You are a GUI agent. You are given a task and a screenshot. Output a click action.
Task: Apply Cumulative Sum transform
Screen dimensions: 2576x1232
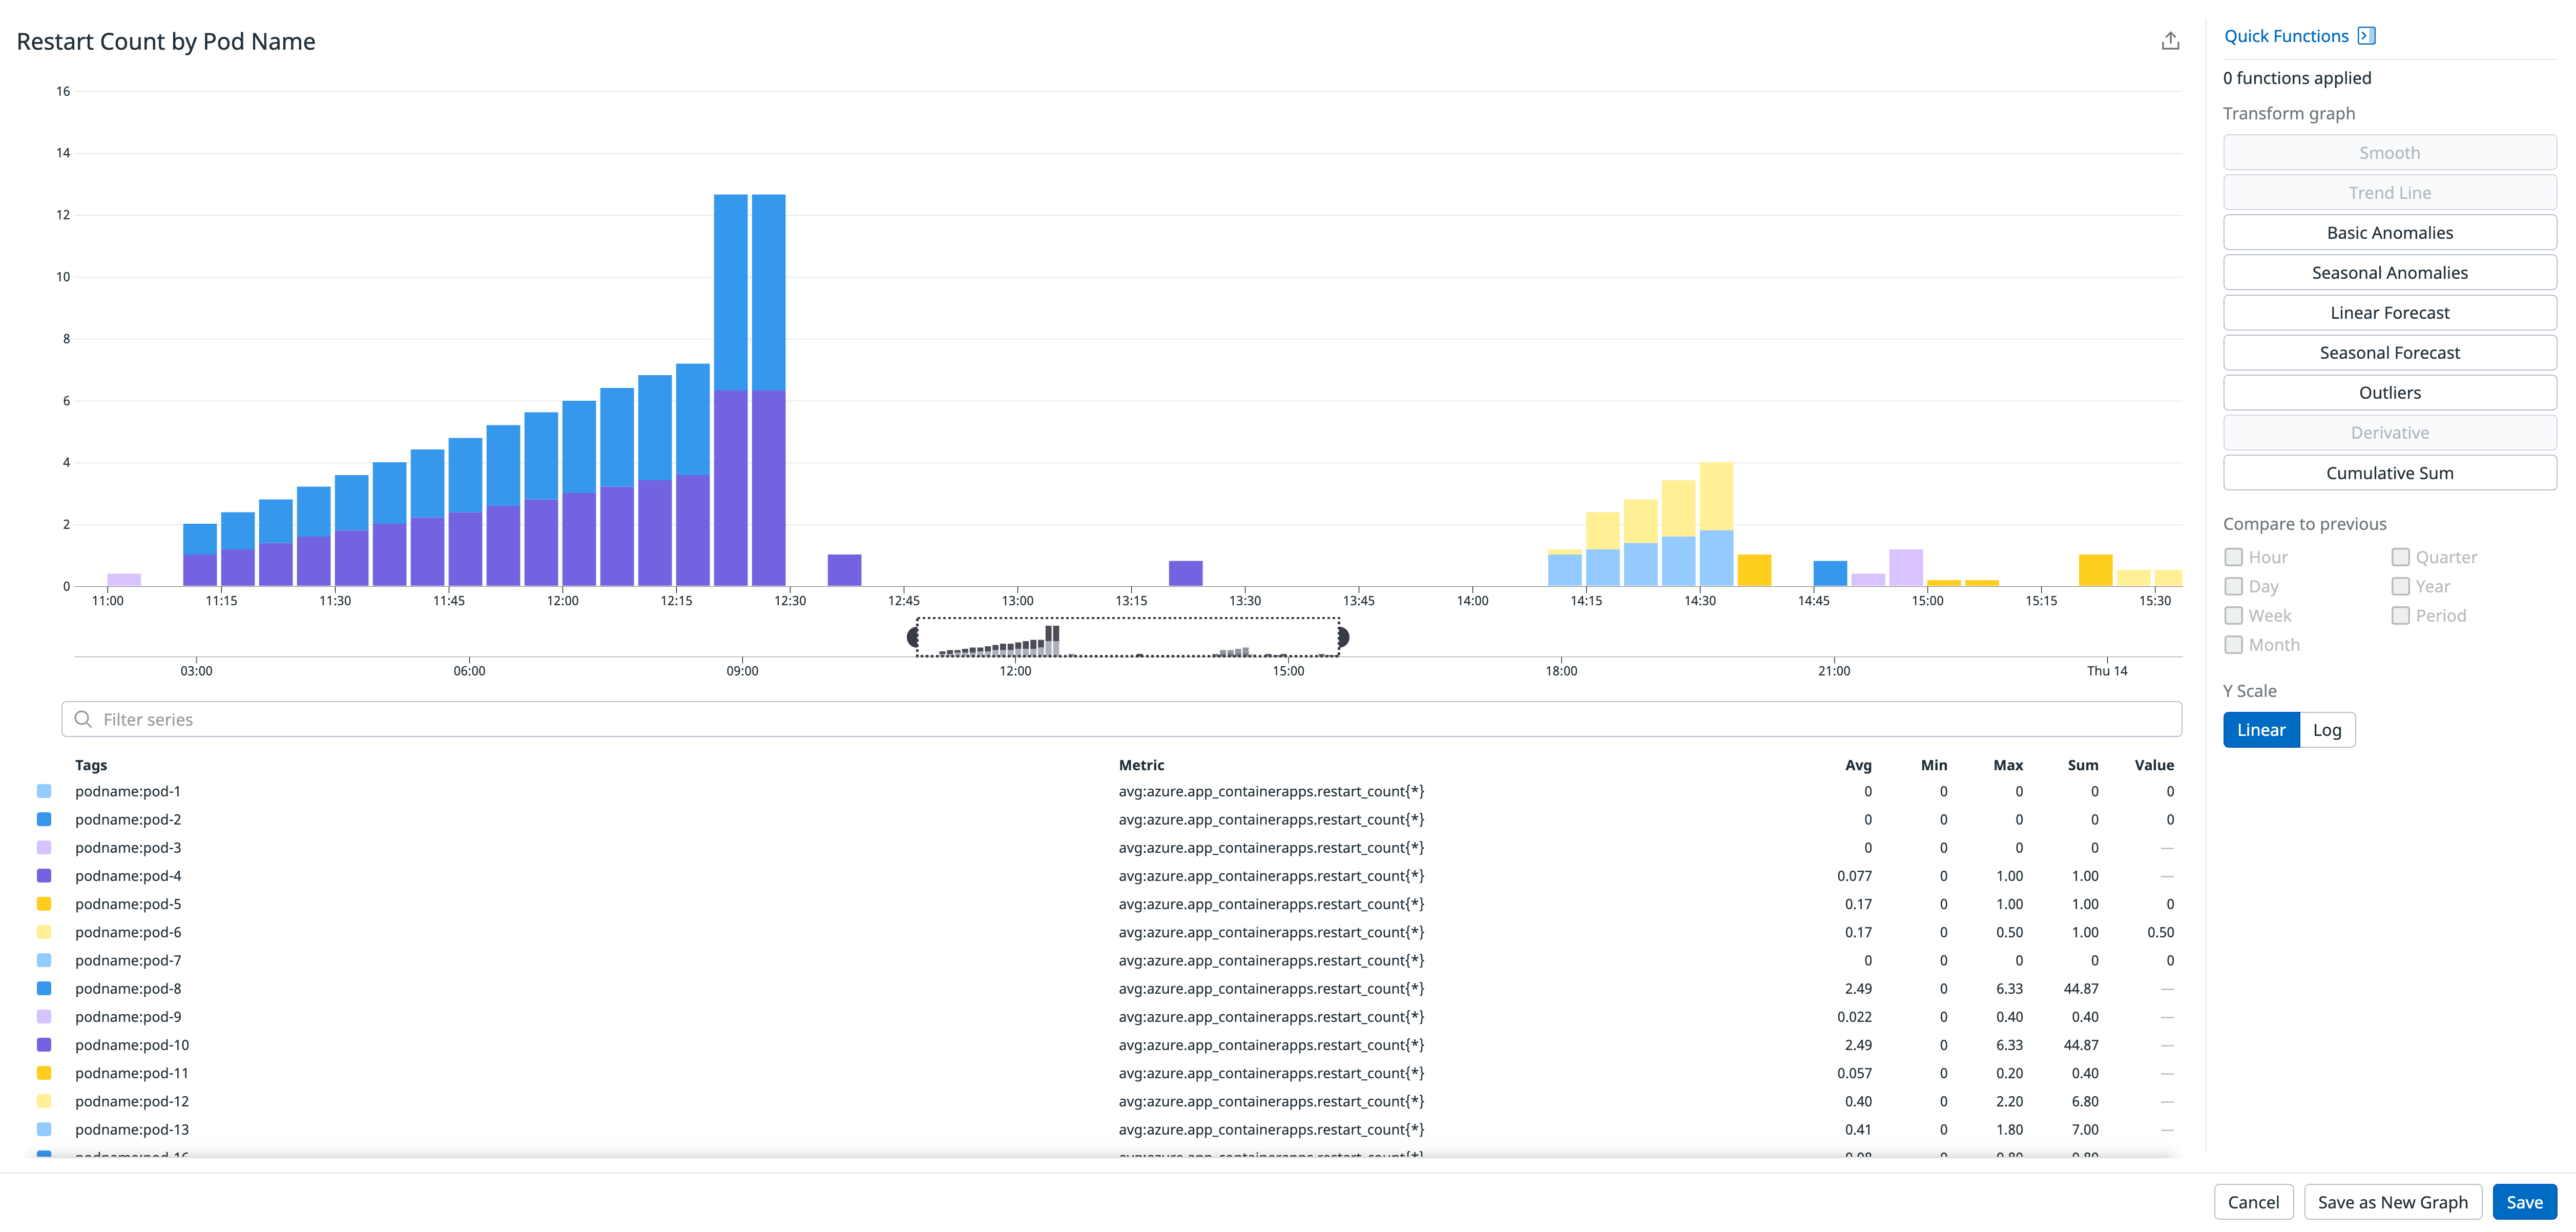[2389, 472]
